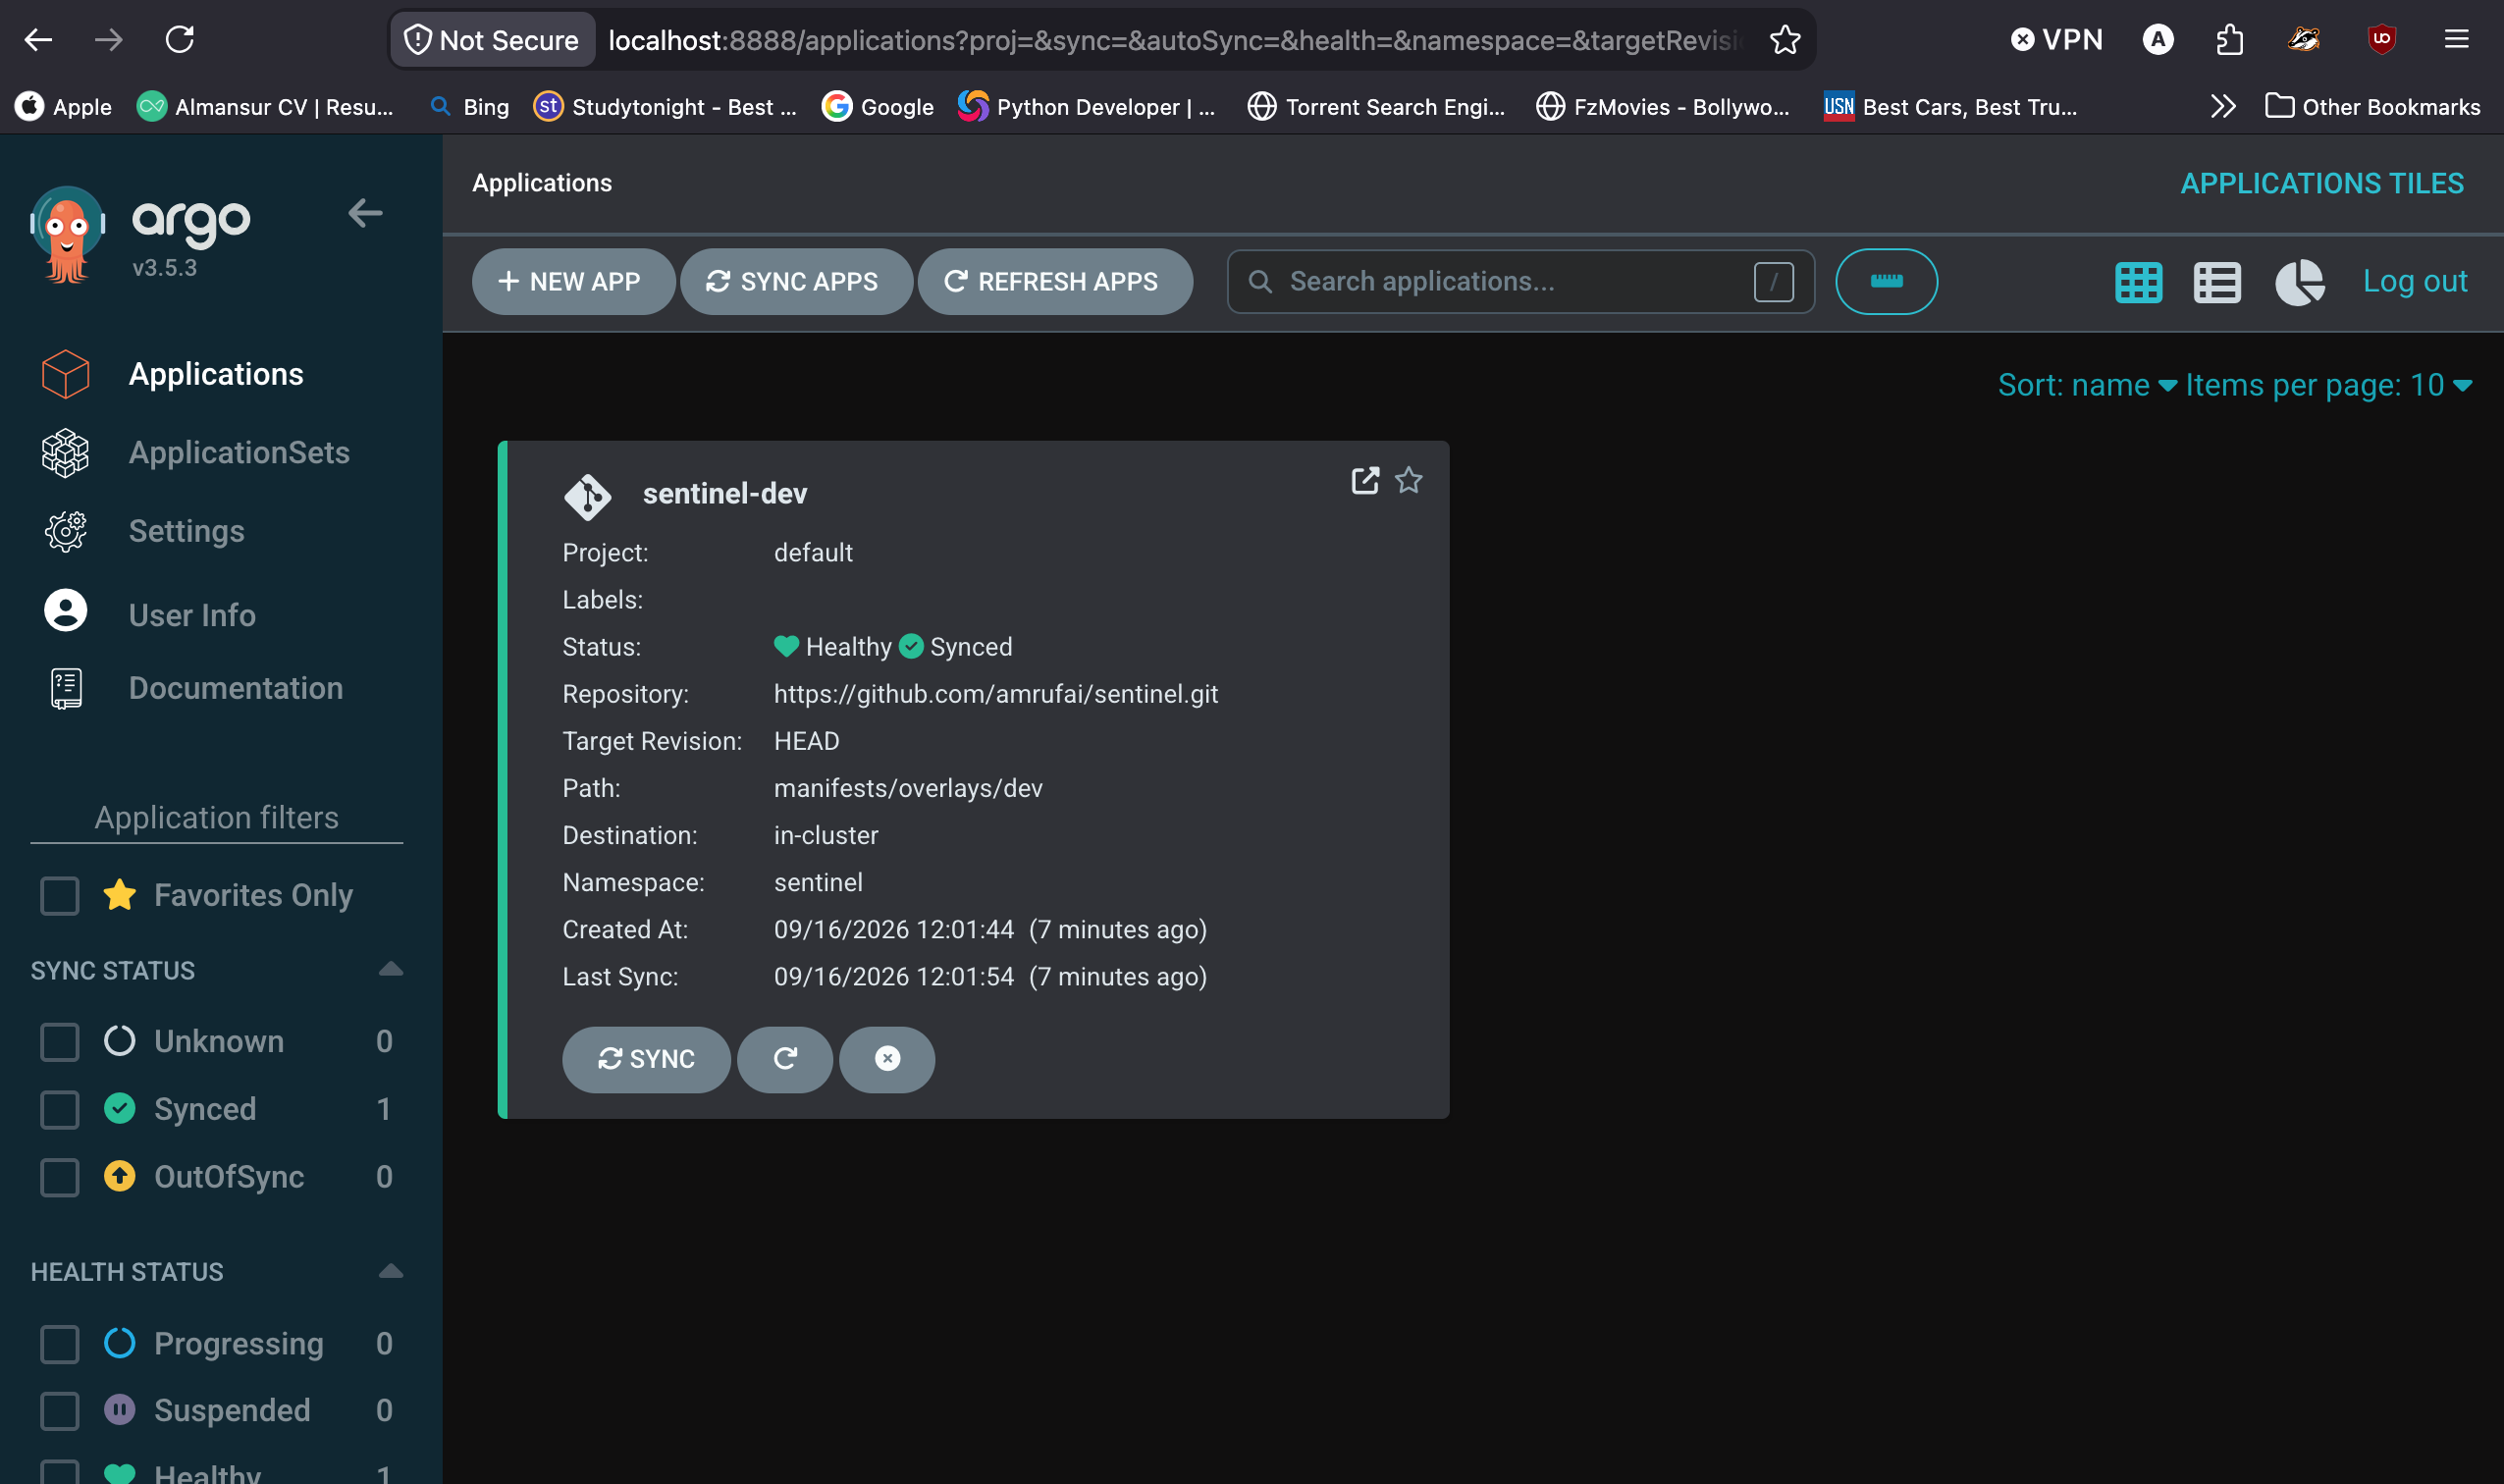
Task: Open ApplicationSets in the sidebar
Action: click(x=239, y=453)
